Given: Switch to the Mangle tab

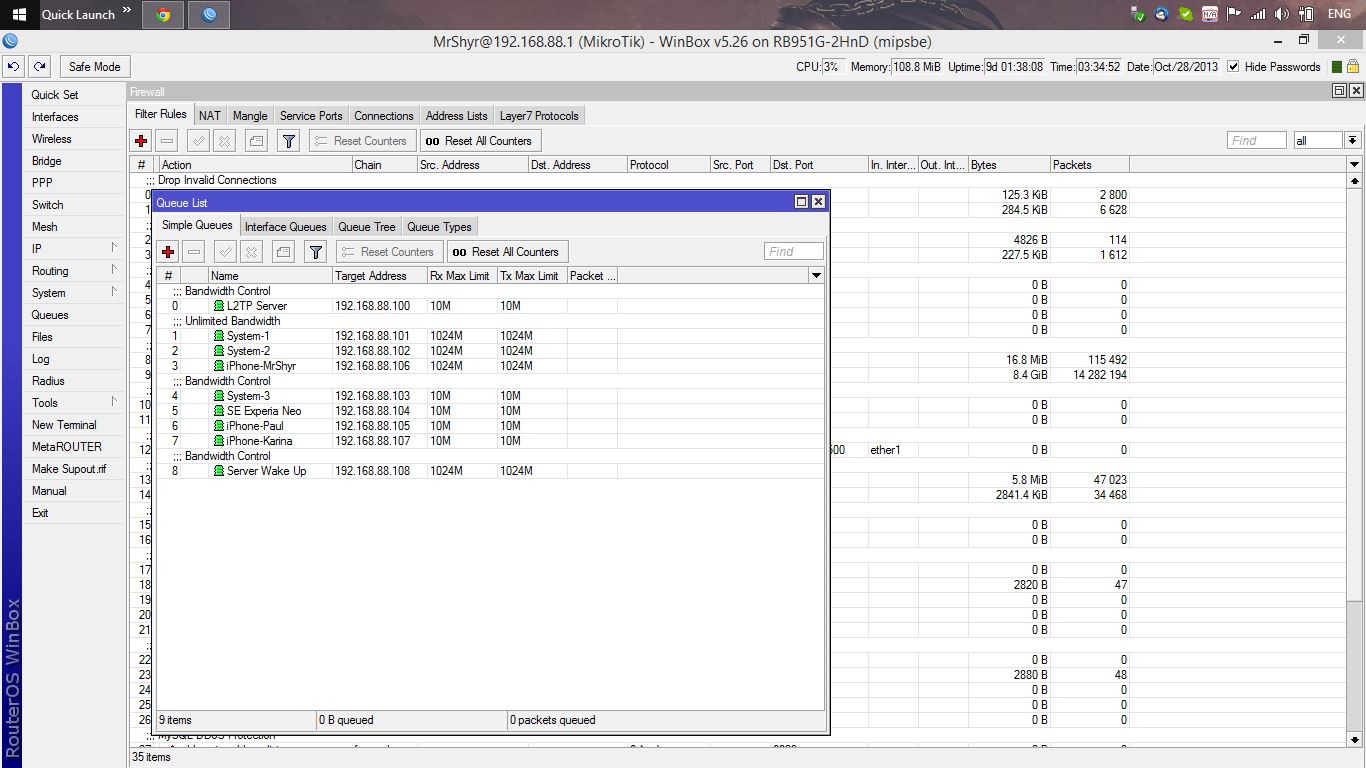Looking at the screenshot, I should pos(250,116).
